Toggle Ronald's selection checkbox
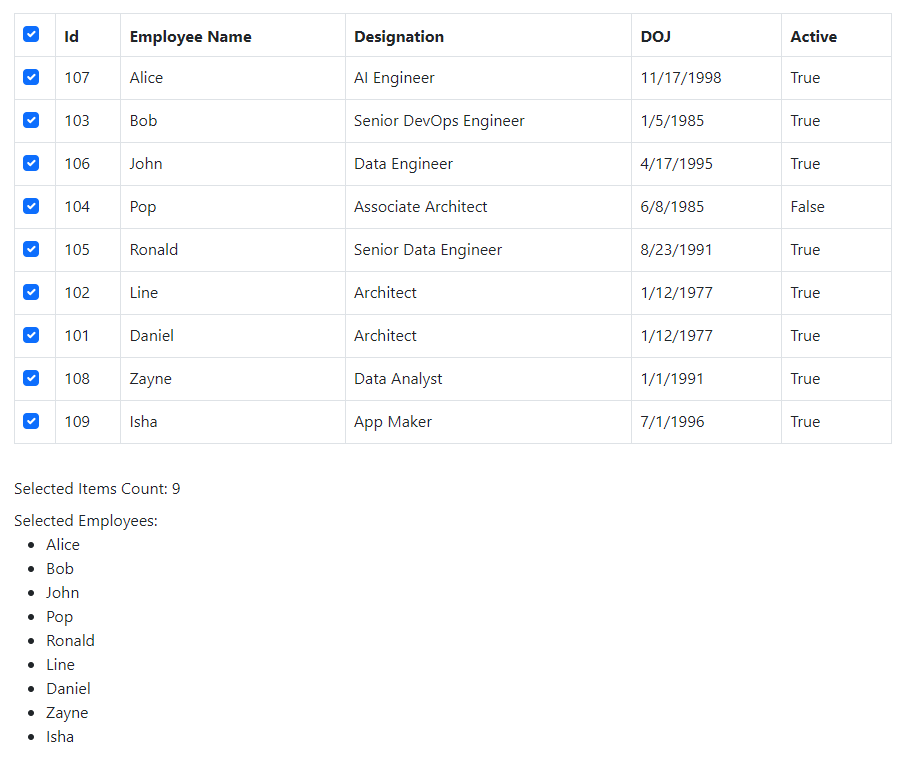The width and height of the screenshot is (906, 759). tap(31, 248)
